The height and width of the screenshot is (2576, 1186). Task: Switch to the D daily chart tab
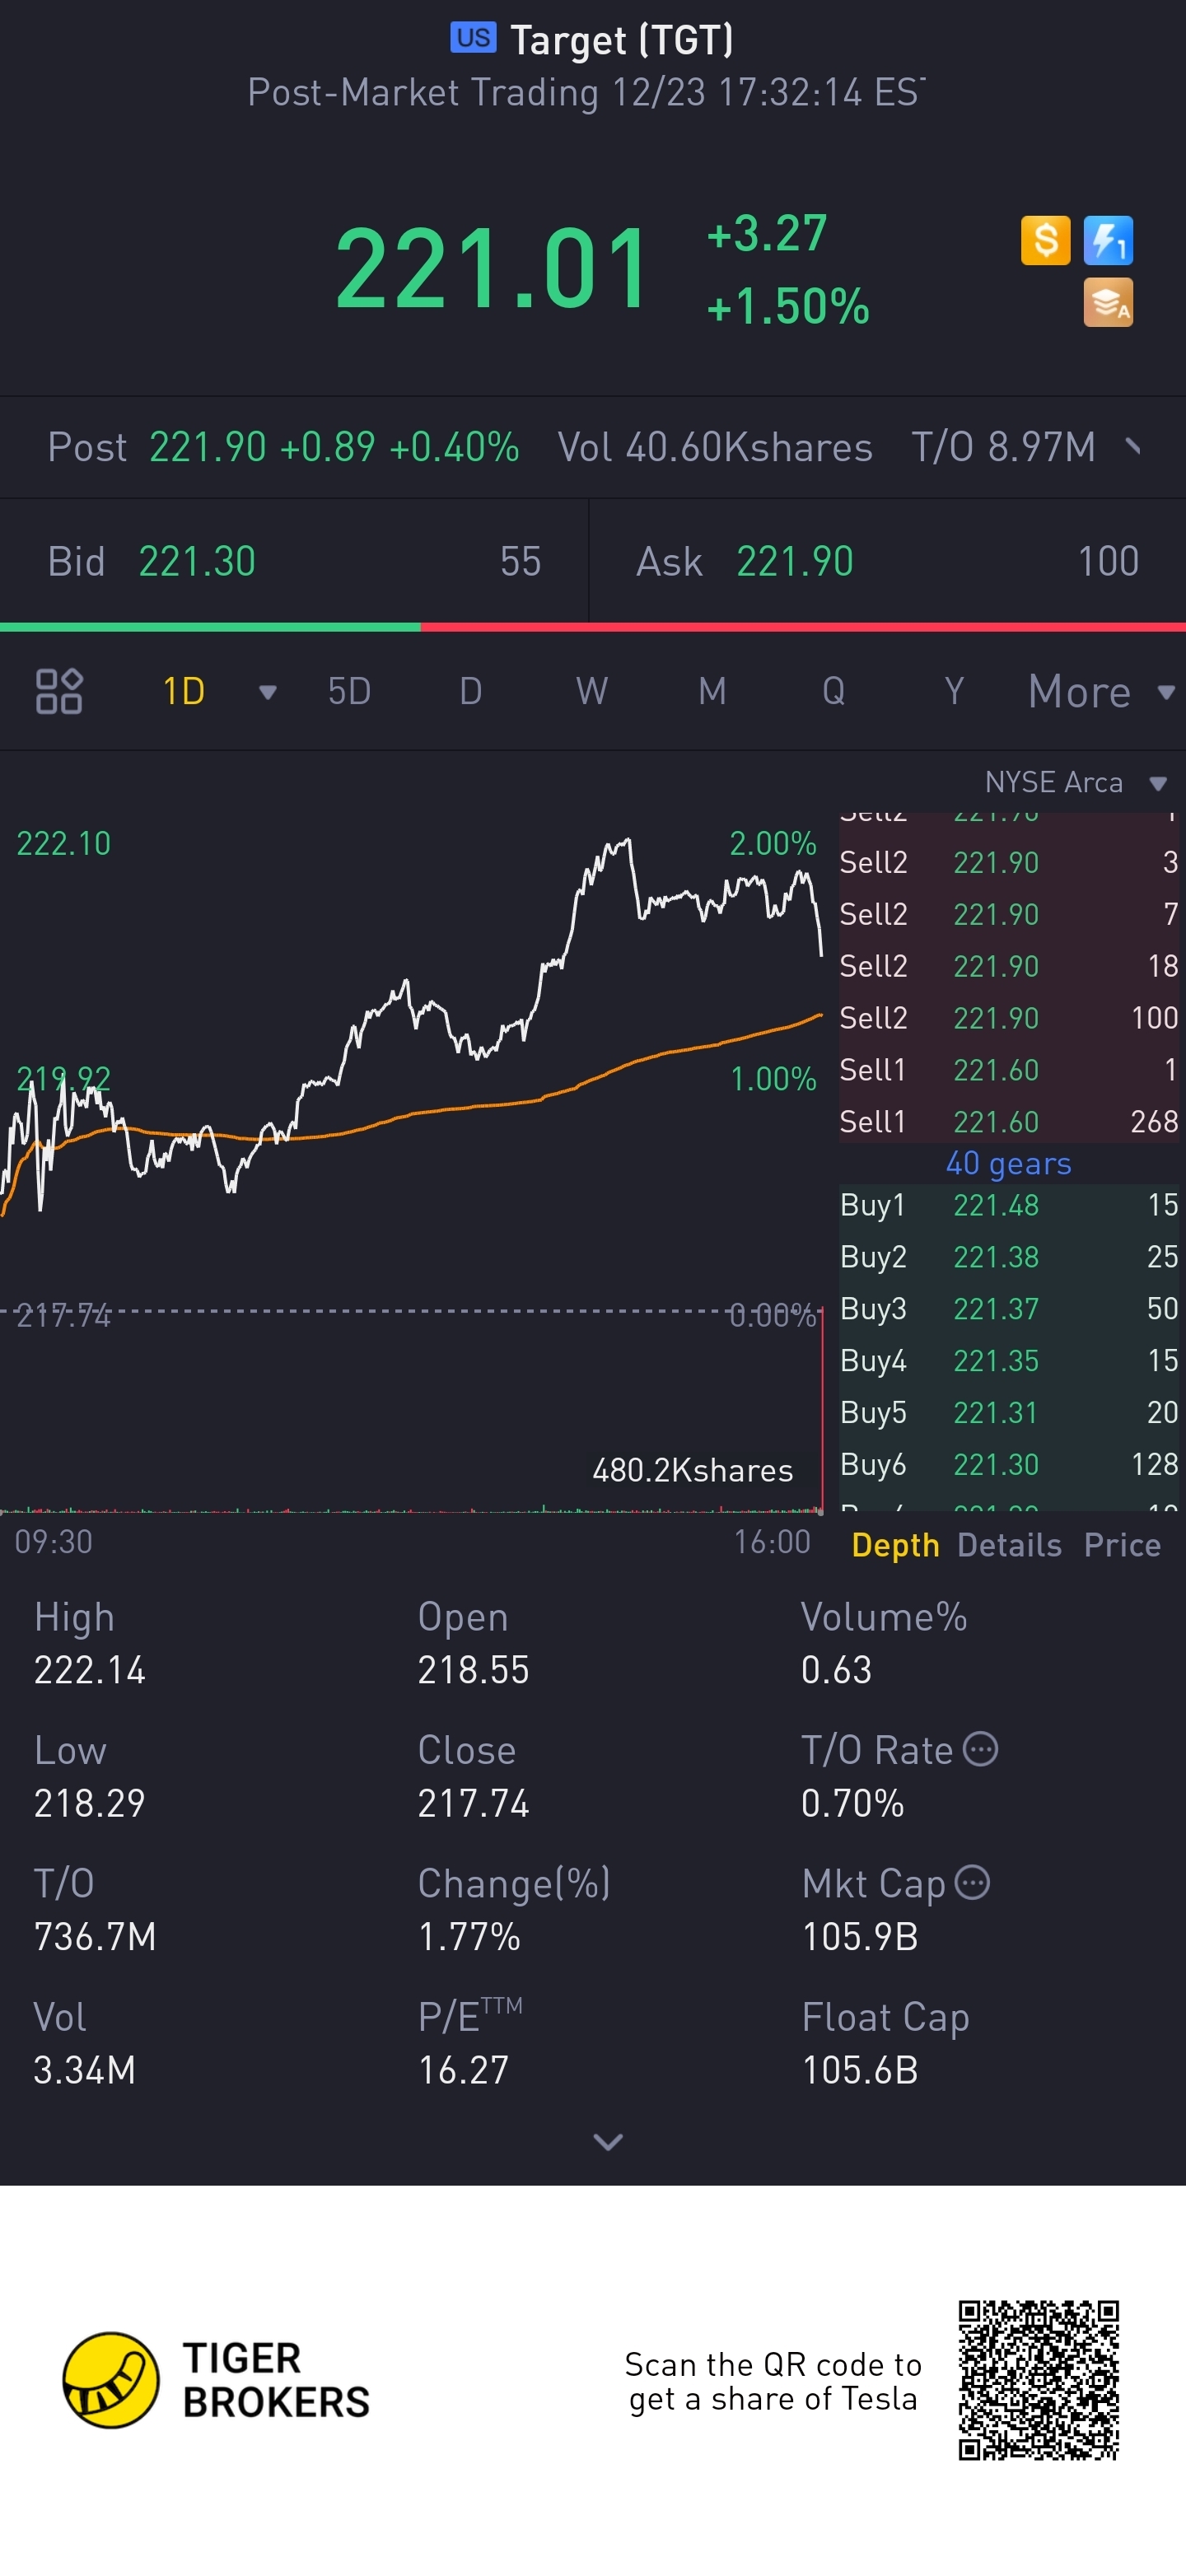click(x=471, y=691)
